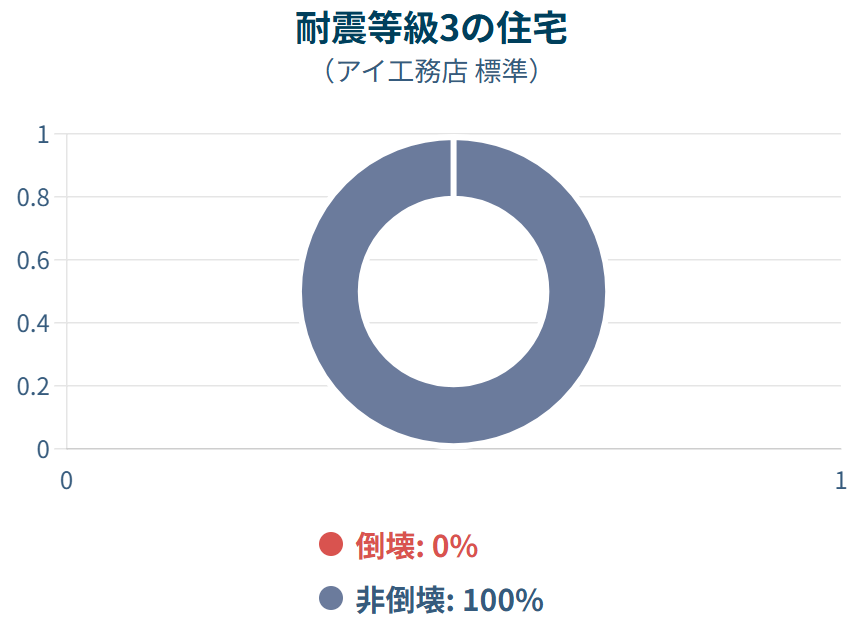Select the y-axis tick label 0.4

(34, 323)
